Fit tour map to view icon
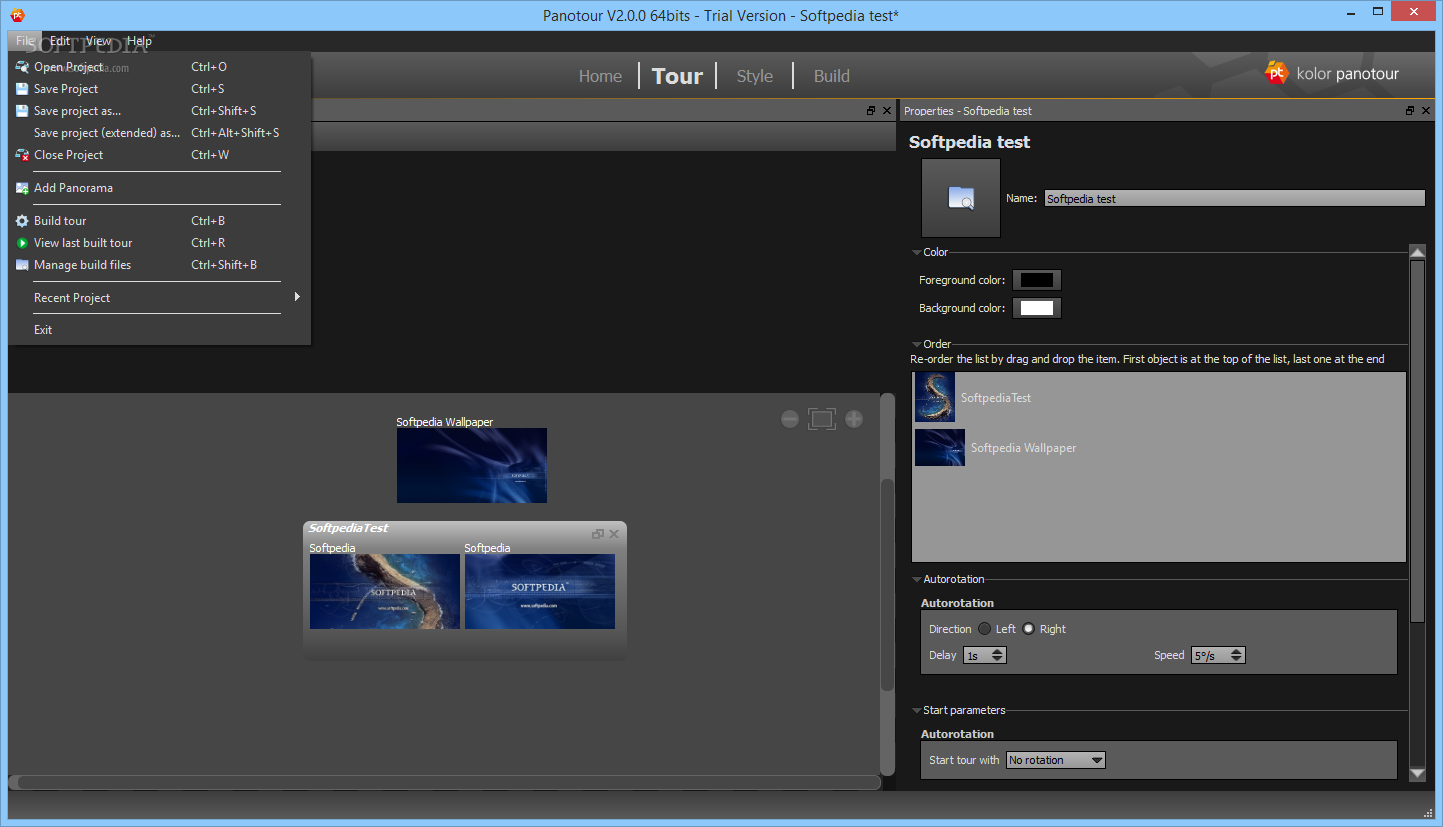Viewport: 1443px width, 827px height. click(822, 419)
